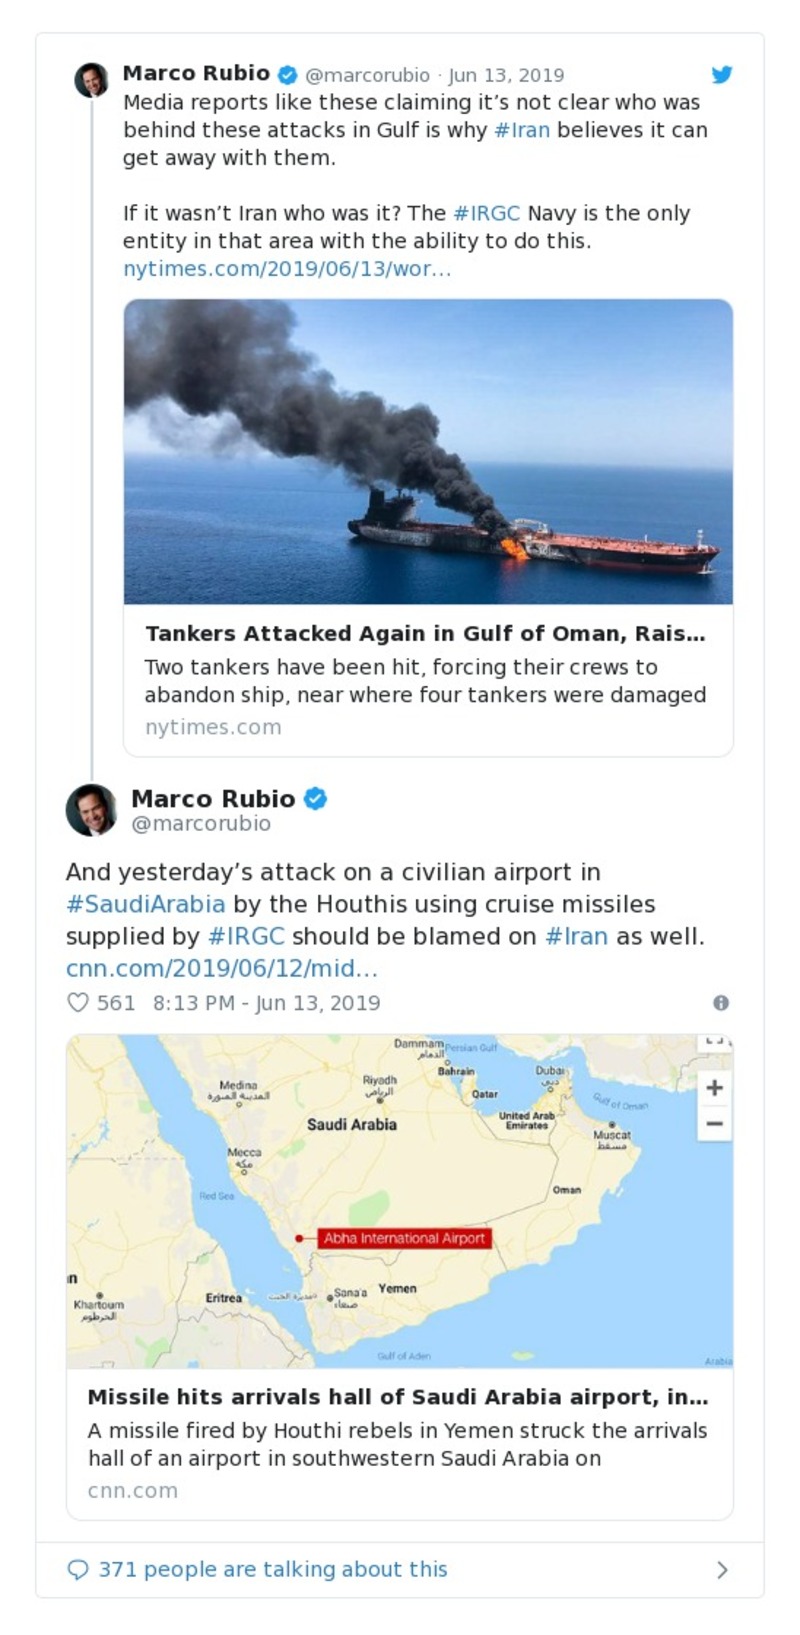Click the map zoom-in plus button
Image resolution: width=800 pixels, height=1635 pixels.
point(714,1087)
